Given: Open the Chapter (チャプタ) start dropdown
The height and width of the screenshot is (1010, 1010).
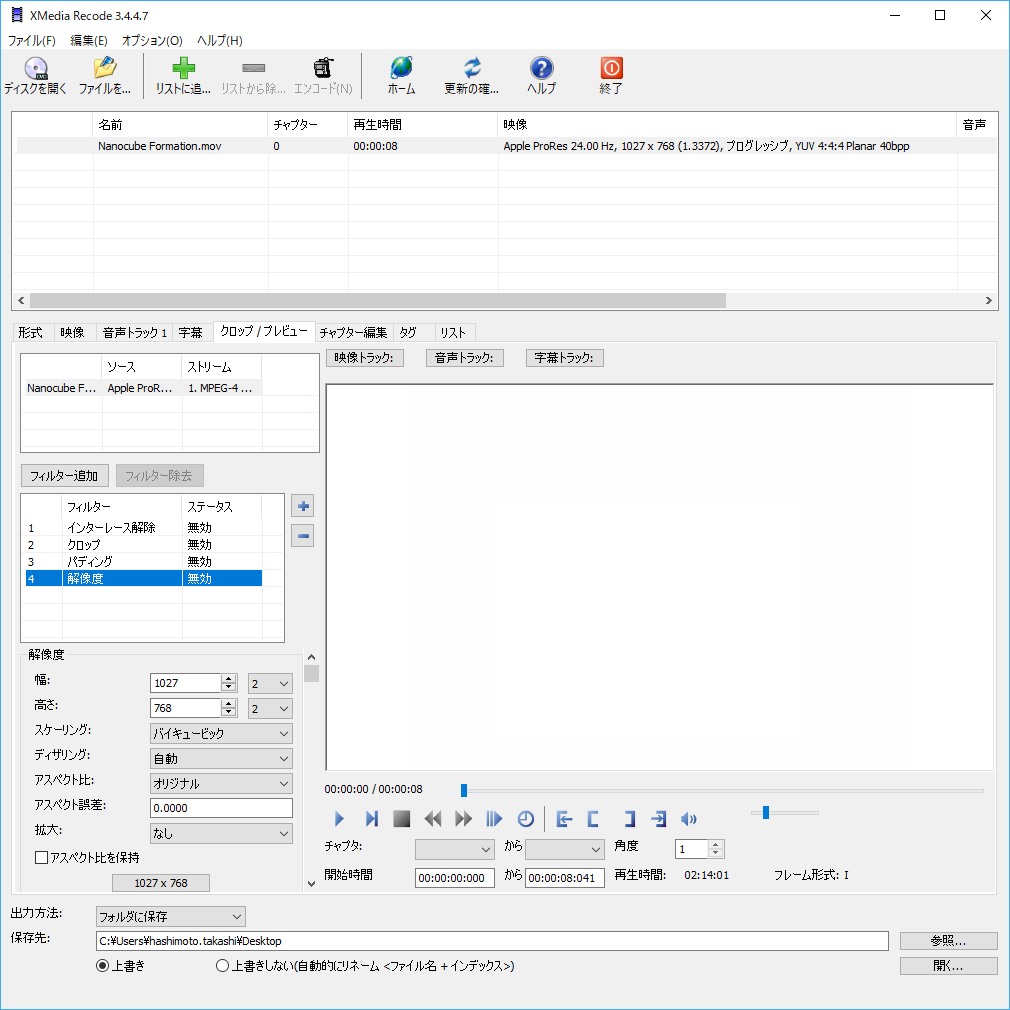Looking at the screenshot, I should tap(455, 850).
